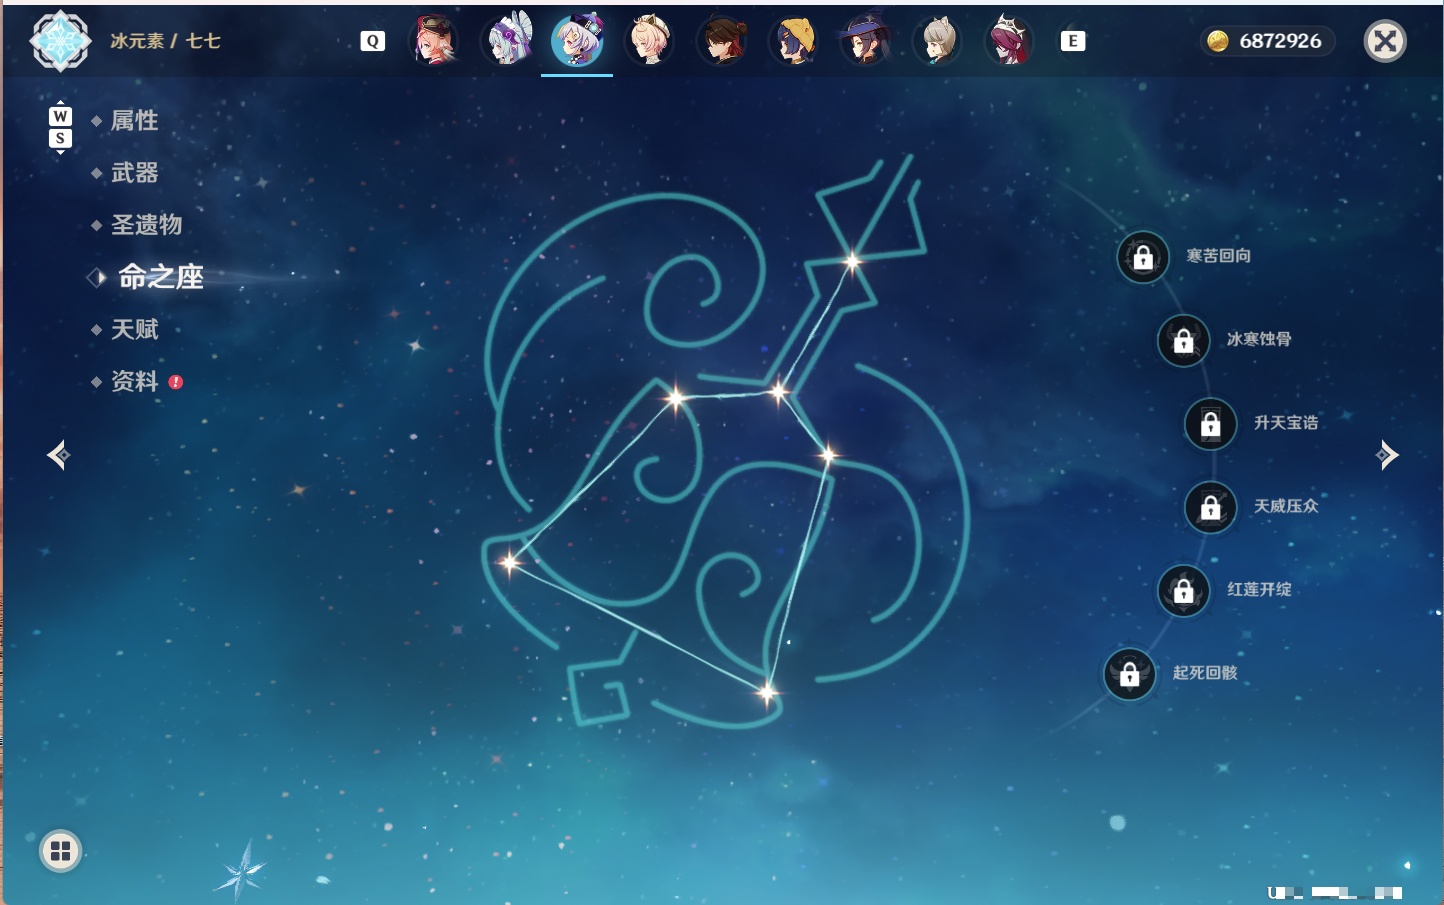Go to previous character with left arrow

click(x=58, y=455)
